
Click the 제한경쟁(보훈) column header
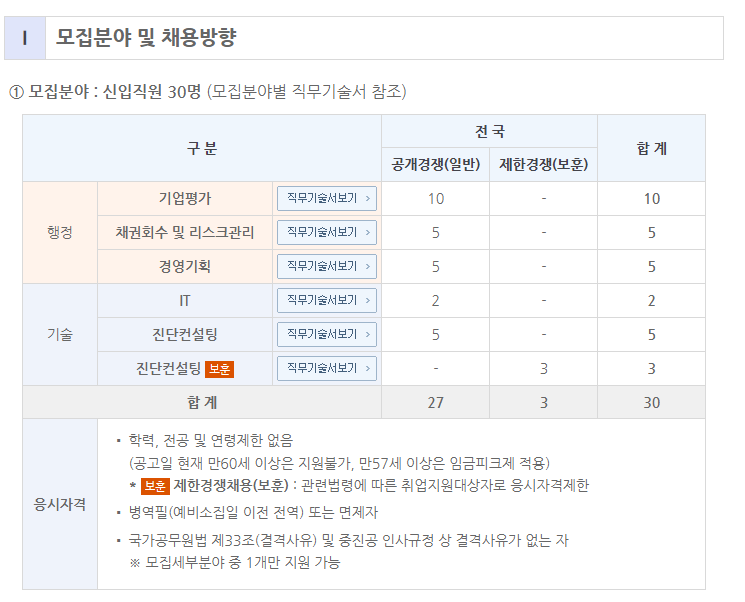coord(543,165)
